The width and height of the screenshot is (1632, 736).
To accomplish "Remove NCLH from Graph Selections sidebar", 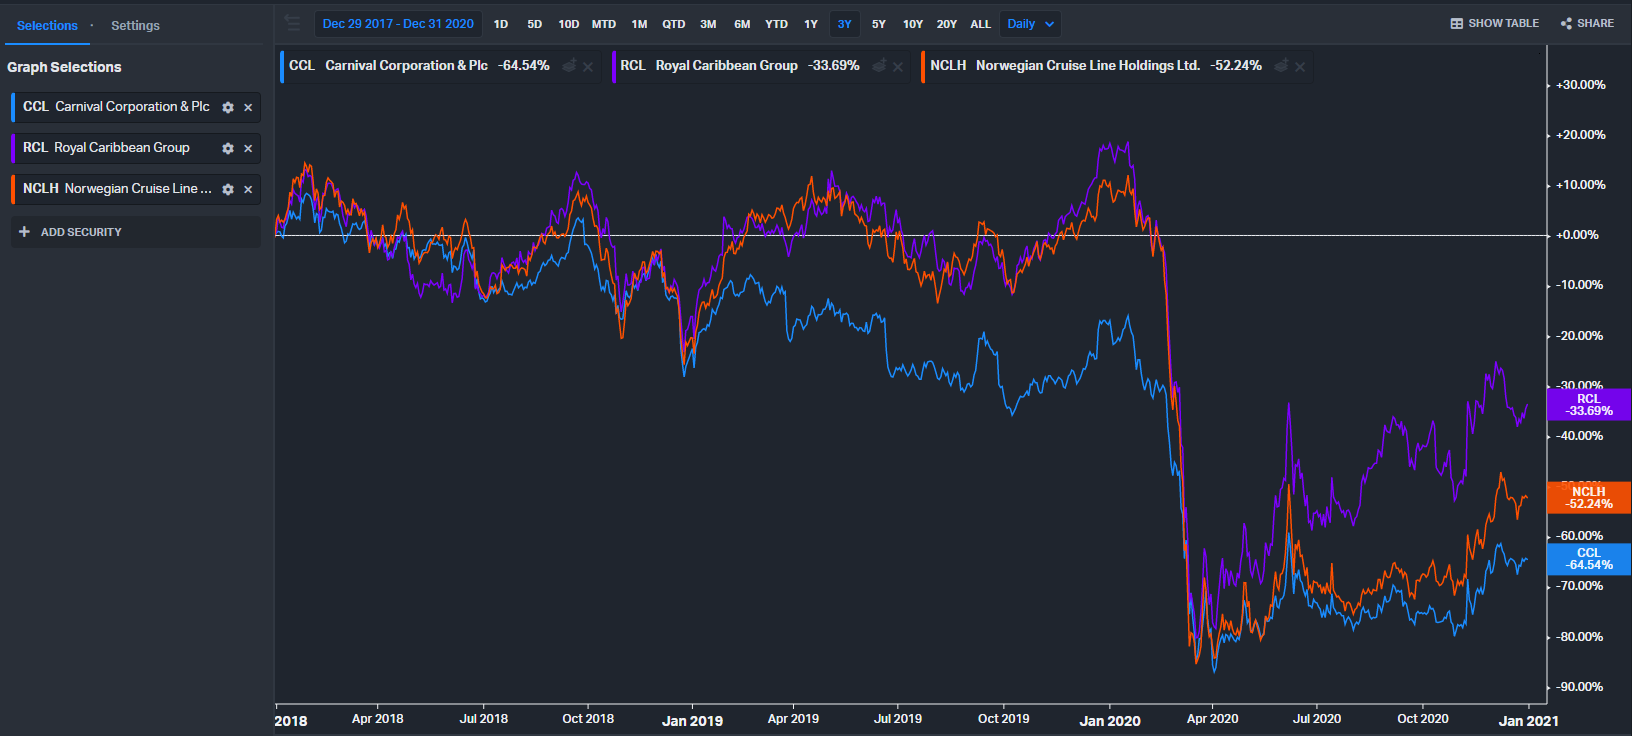I will pyautogui.click(x=248, y=189).
